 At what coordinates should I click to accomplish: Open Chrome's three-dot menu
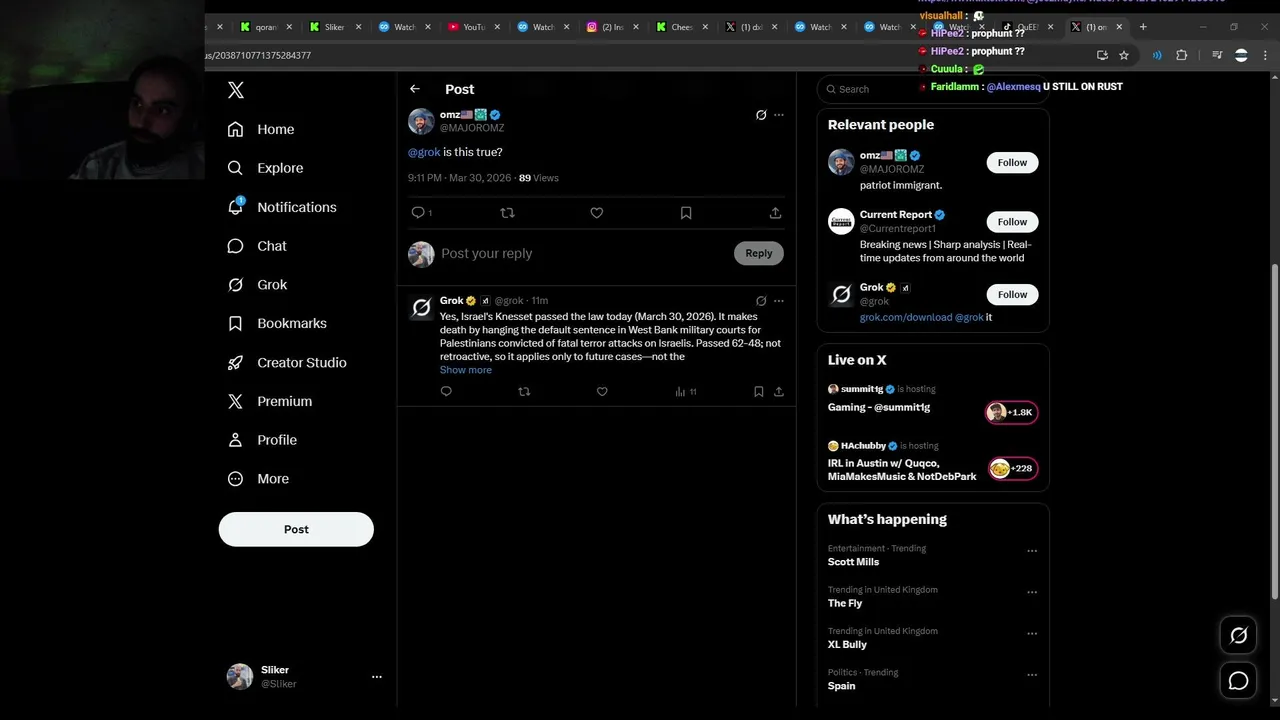pos(1266,55)
